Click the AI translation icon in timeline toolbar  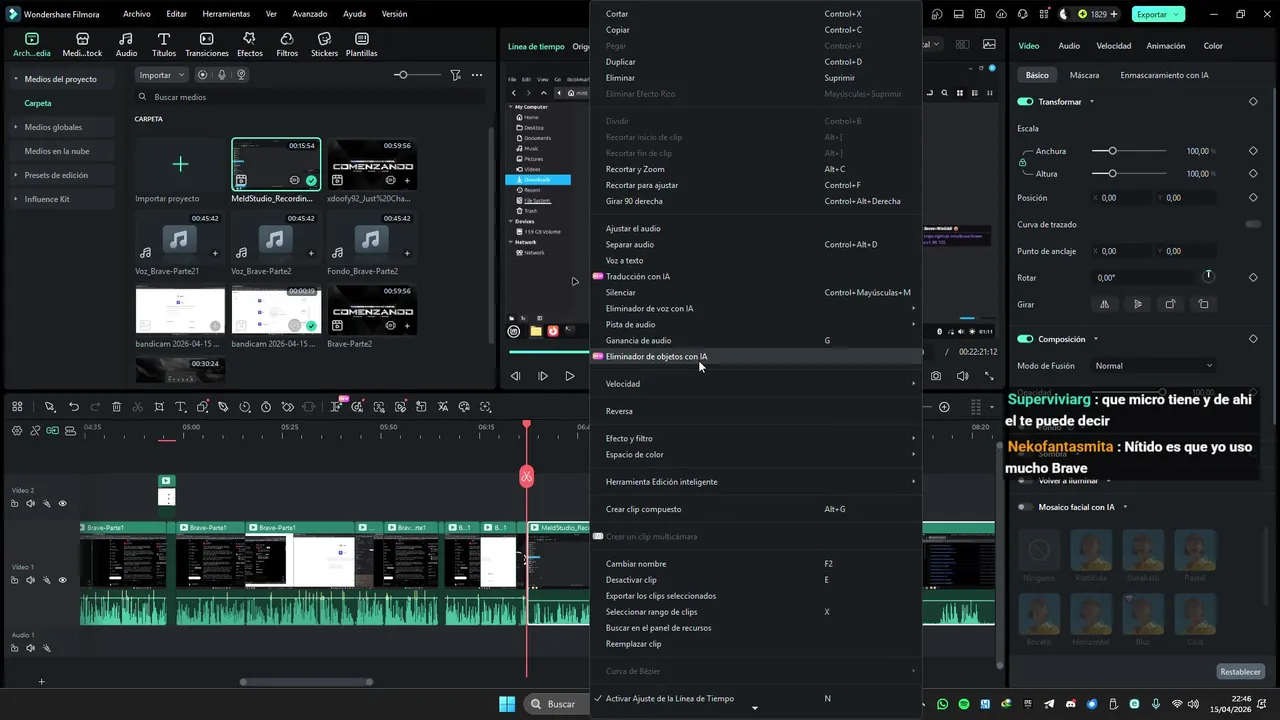(442, 407)
